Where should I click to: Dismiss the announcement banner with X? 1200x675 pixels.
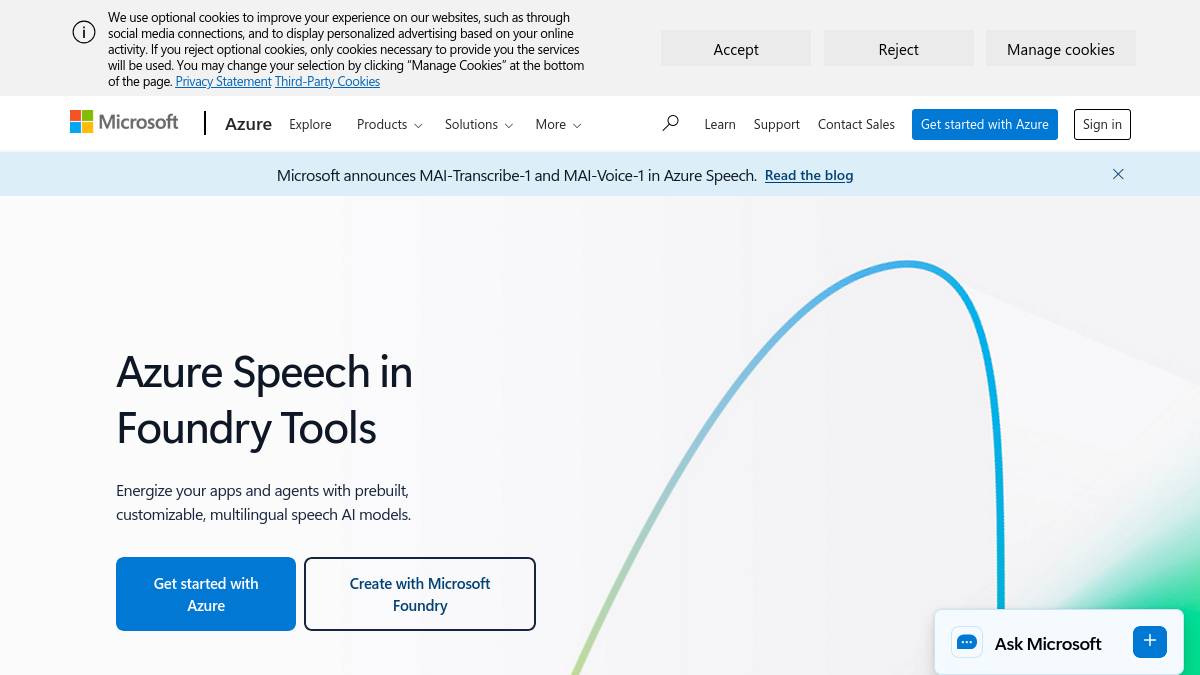1118,174
